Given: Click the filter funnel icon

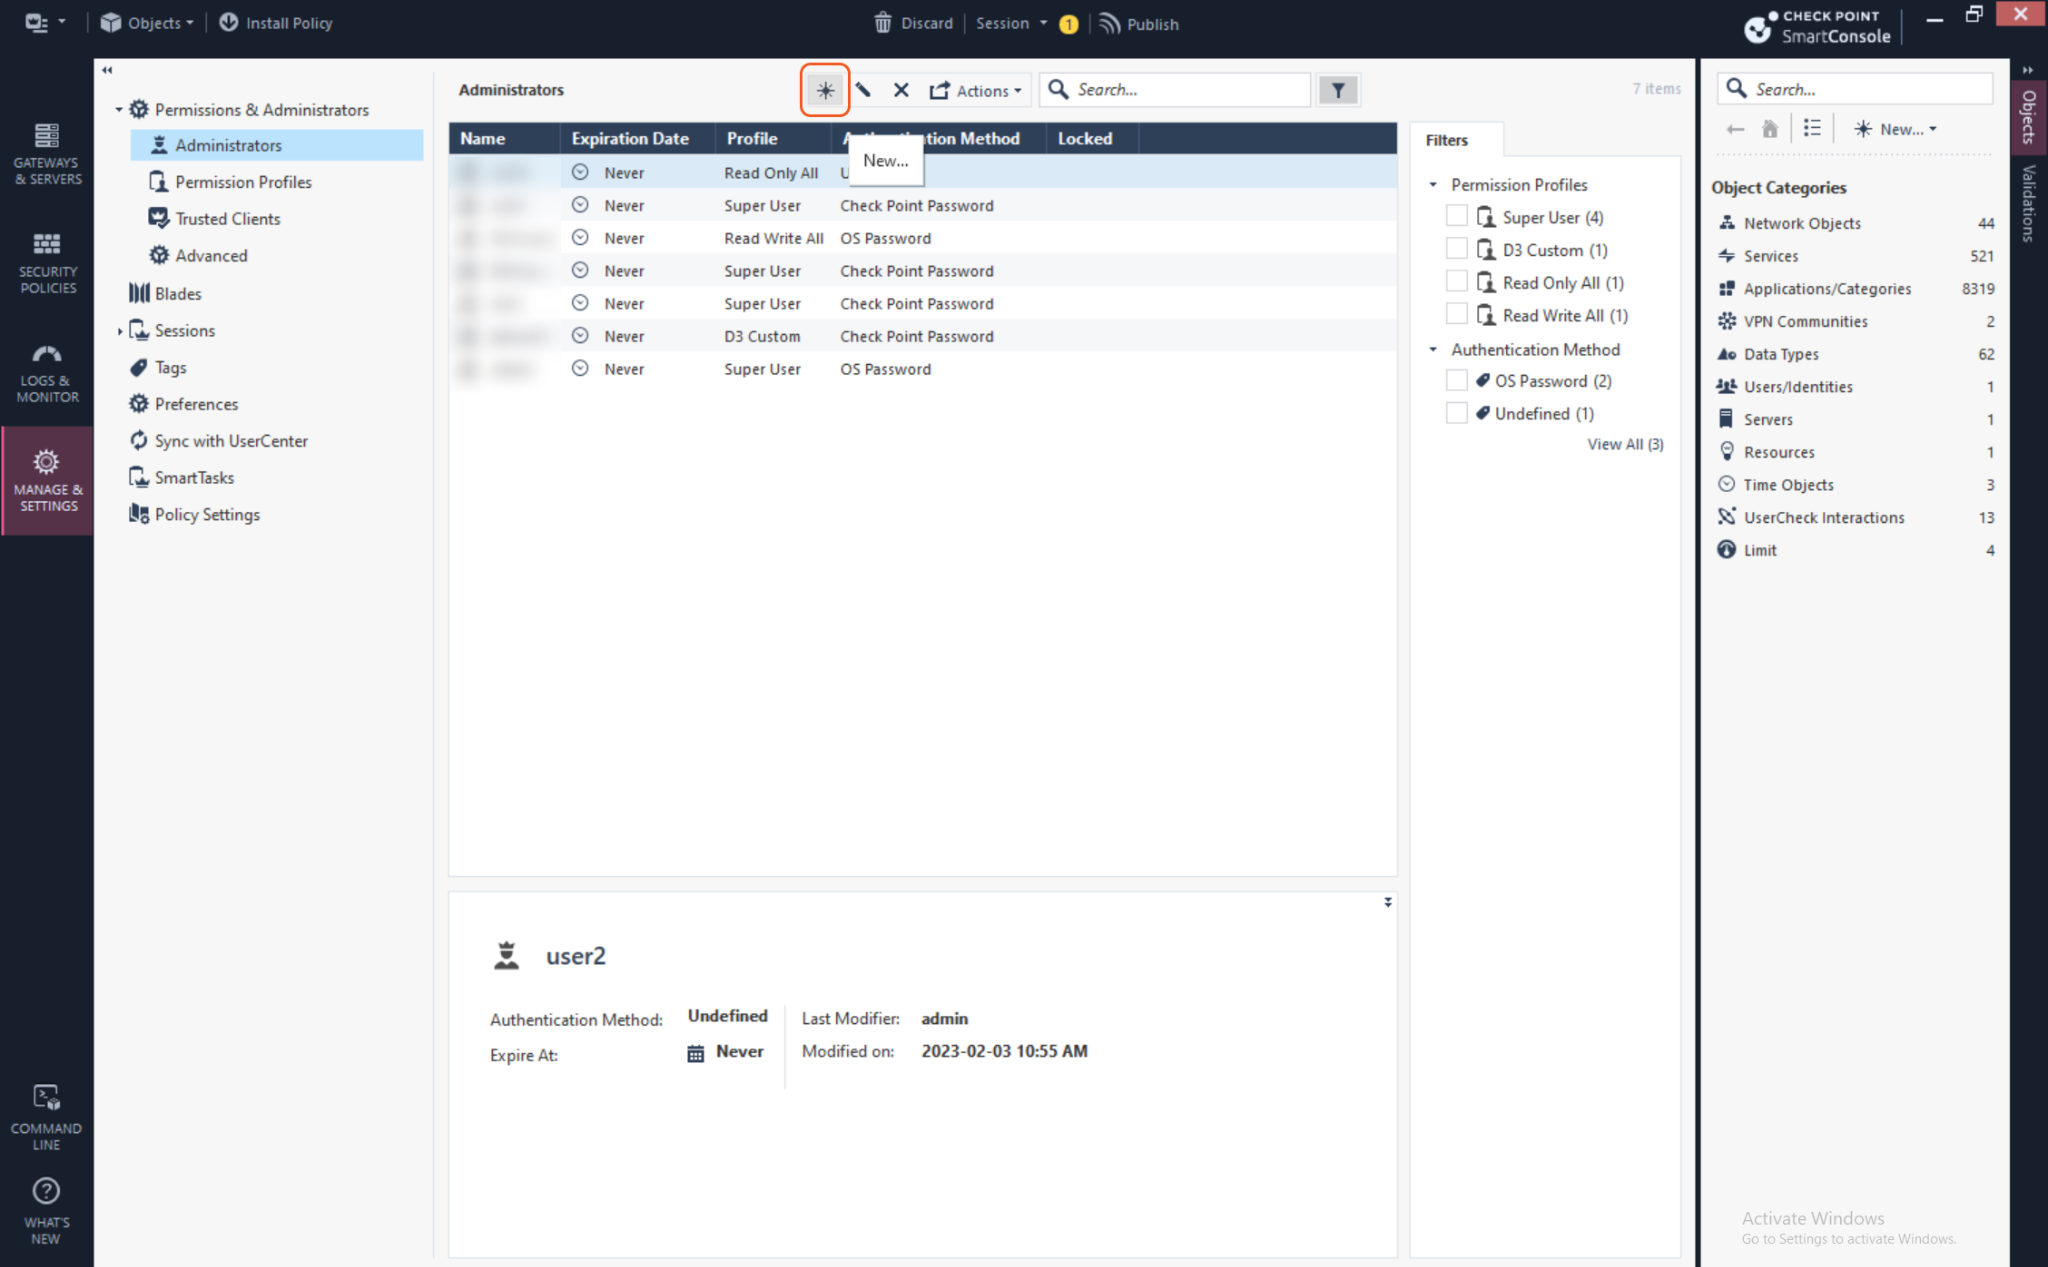Looking at the screenshot, I should tap(1337, 90).
